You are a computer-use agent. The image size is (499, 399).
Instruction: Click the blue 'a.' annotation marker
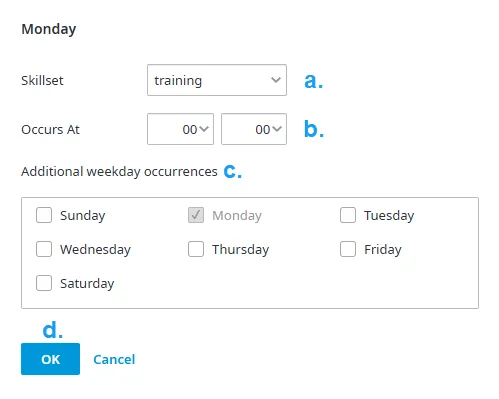[x=314, y=80]
